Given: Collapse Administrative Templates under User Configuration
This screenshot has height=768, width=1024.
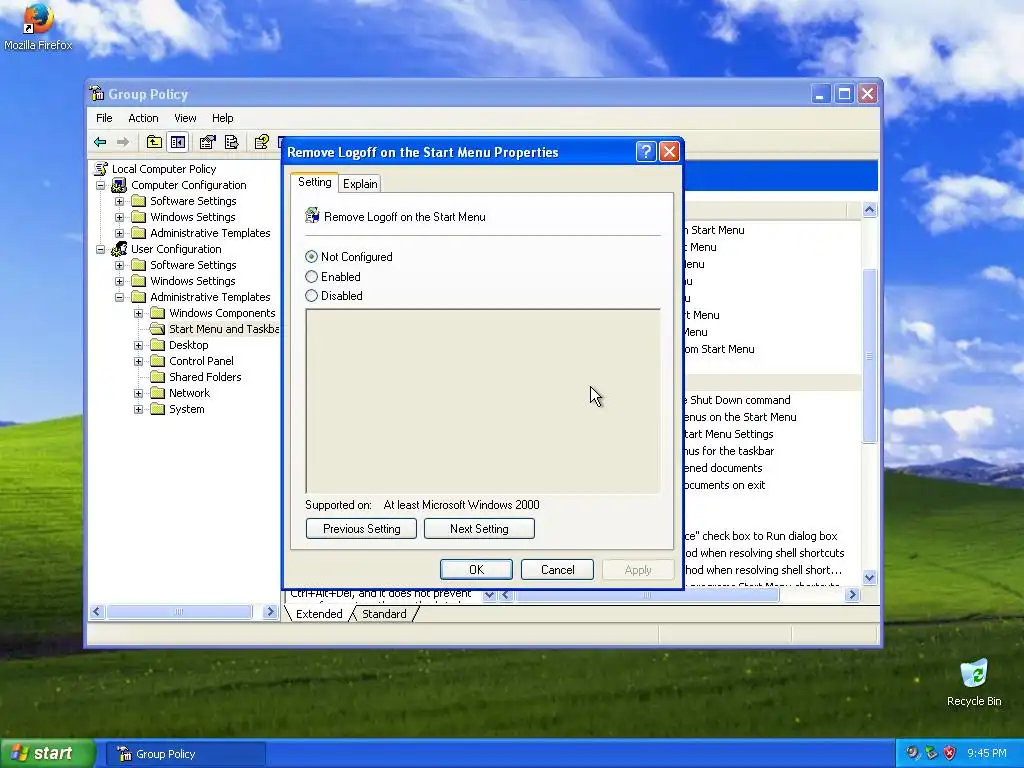Looking at the screenshot, I should 120,297.
